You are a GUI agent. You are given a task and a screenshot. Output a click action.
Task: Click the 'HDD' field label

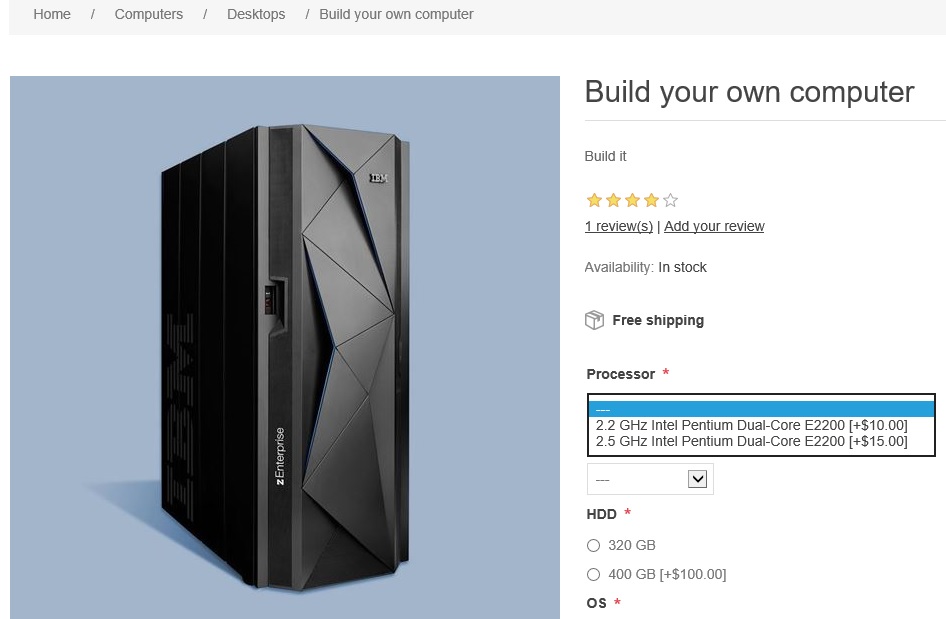(602, 514)
